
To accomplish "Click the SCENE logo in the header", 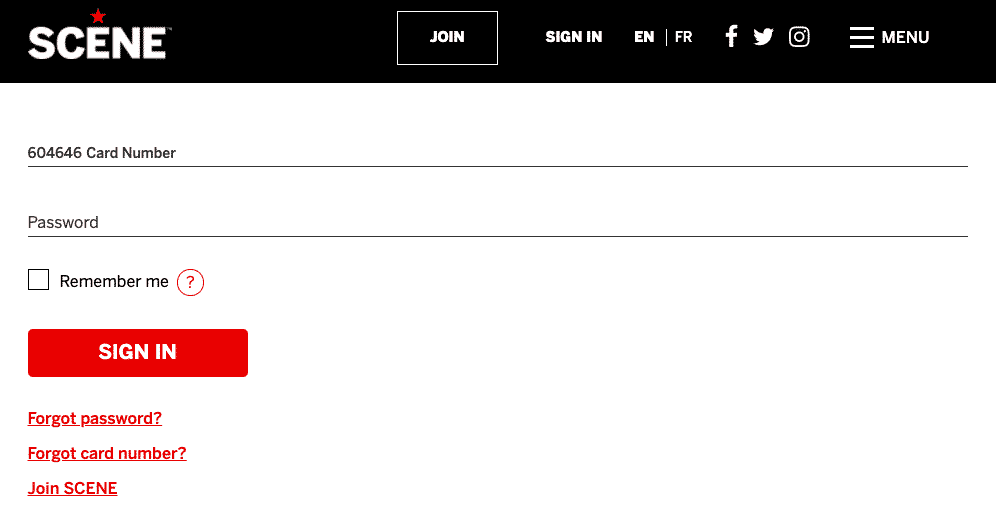I will 100,34.
